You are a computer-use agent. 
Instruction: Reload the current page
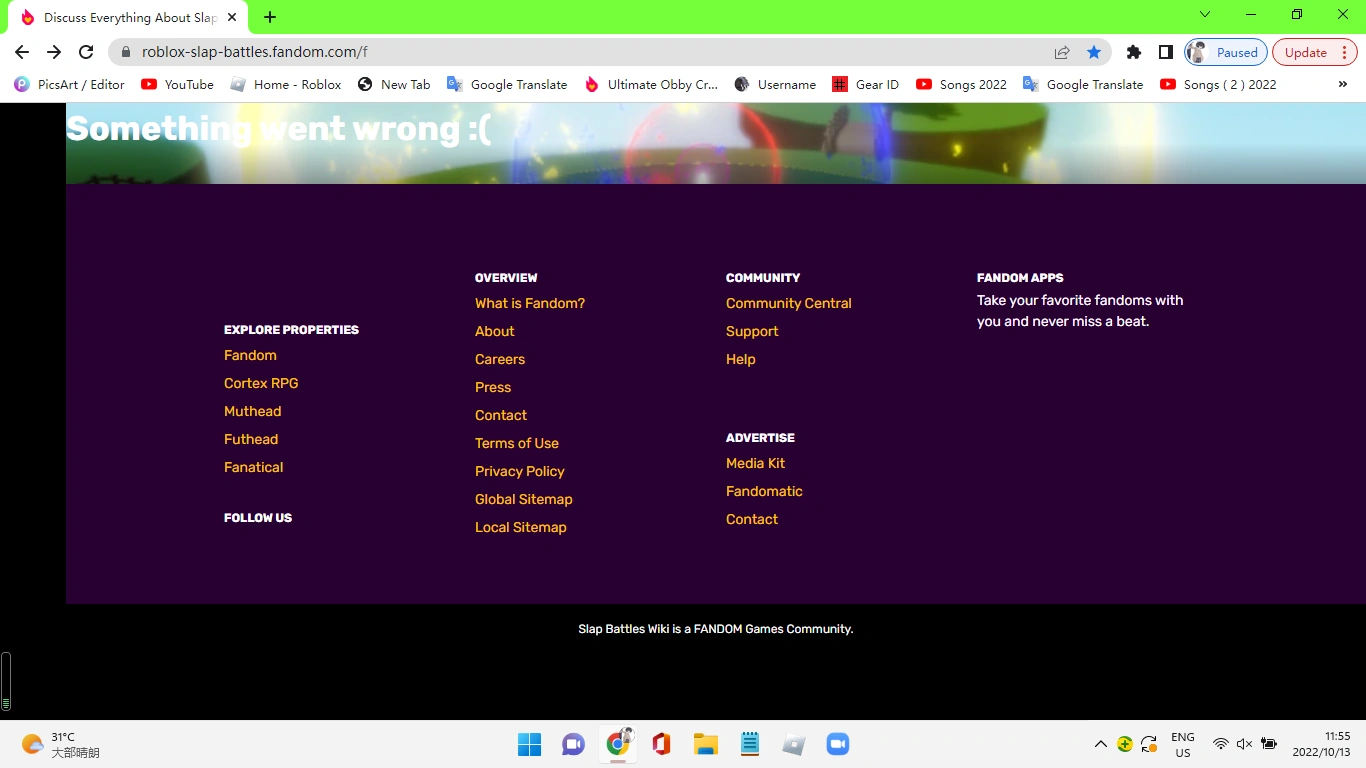point(86,51)
